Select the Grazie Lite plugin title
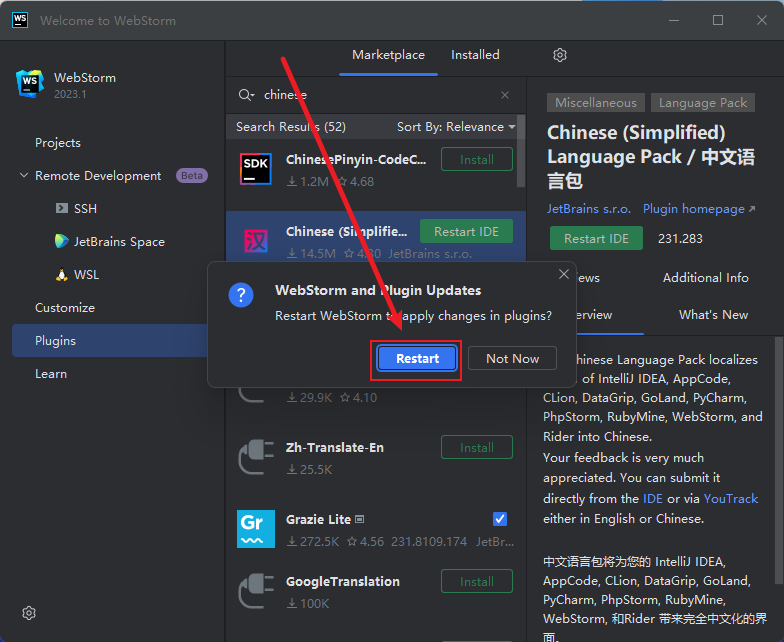The height and width of the screenshot is (642, 784). click(x=318, y=520)
